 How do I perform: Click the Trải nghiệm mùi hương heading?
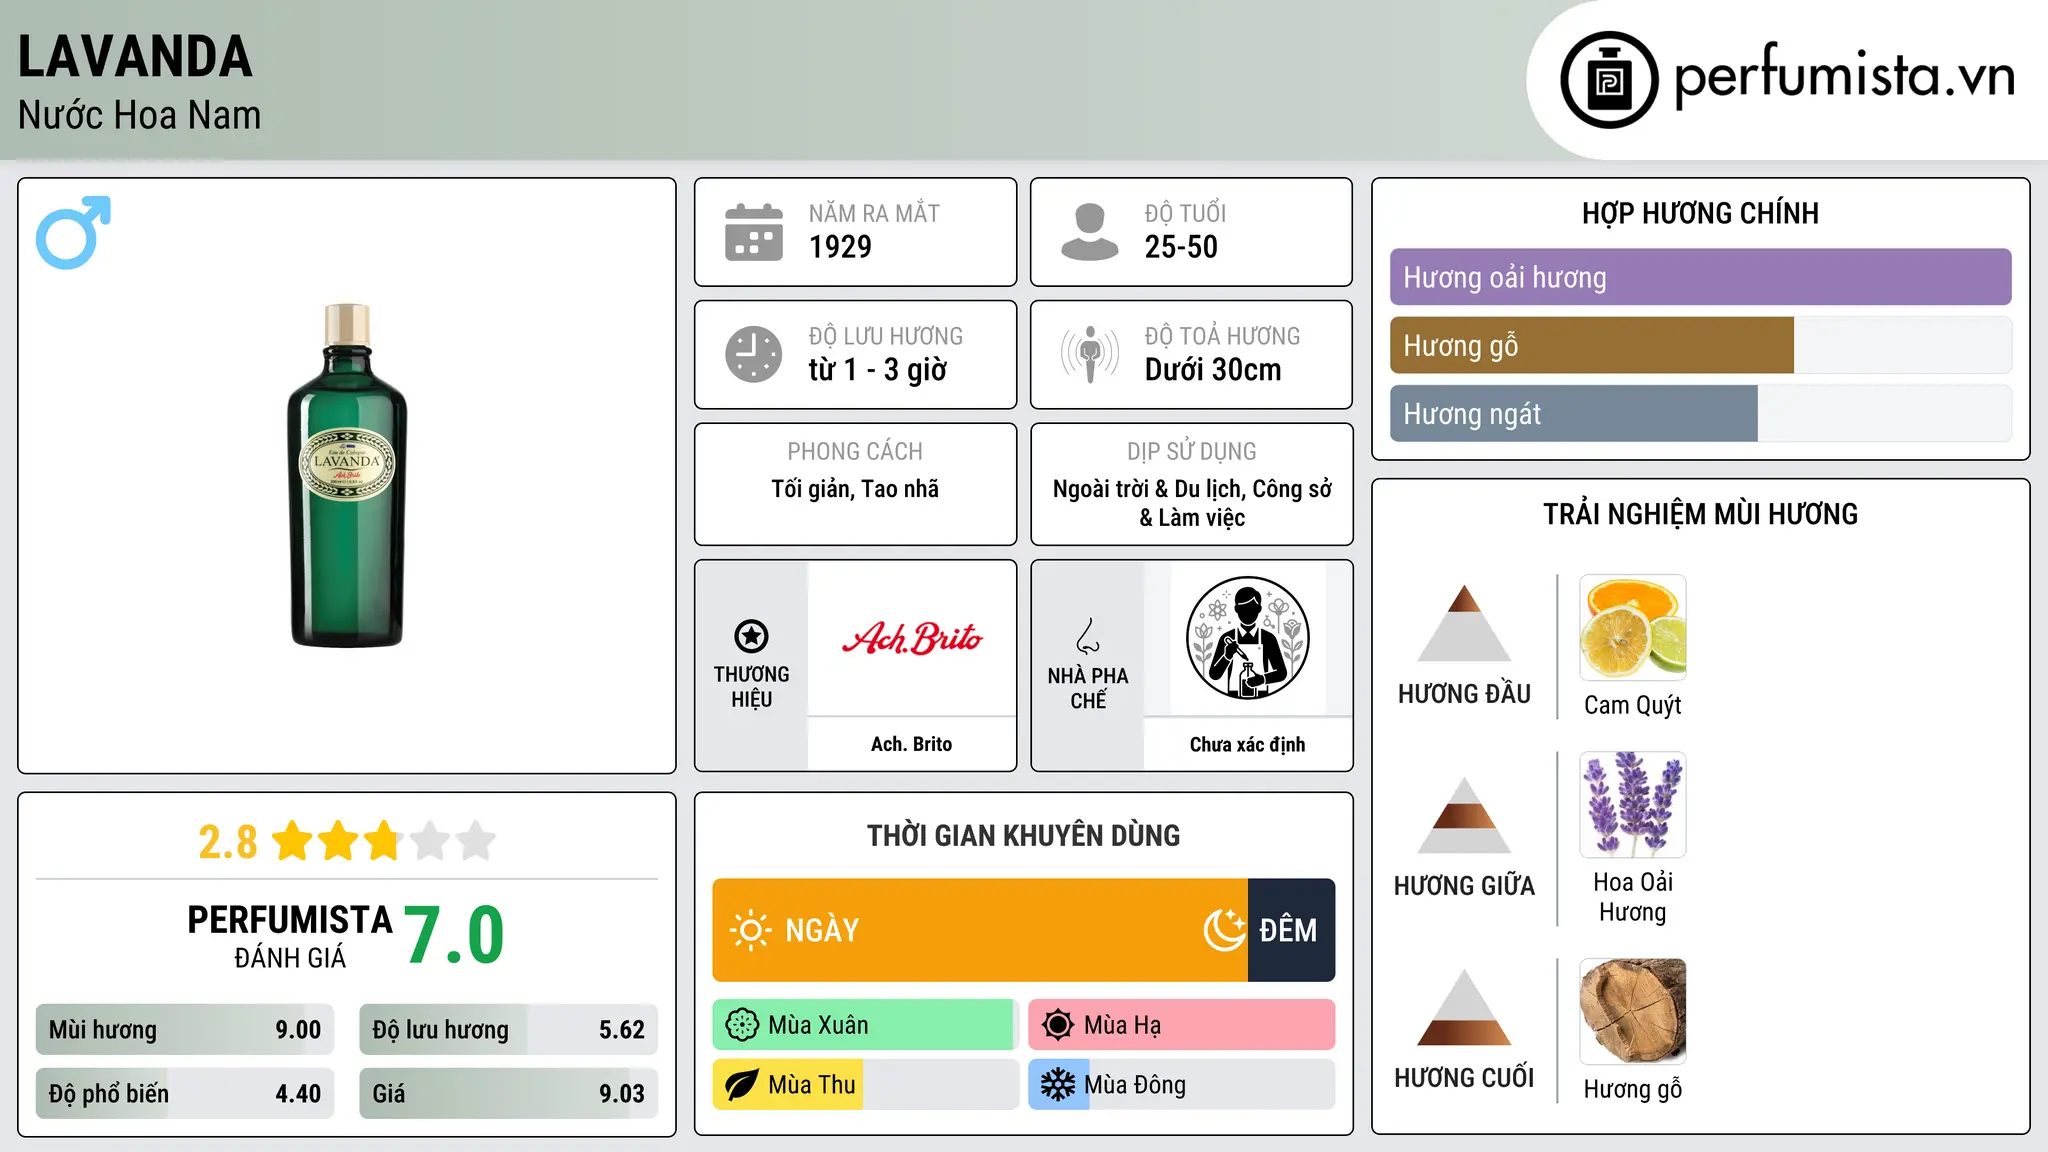tap(1700, 514)
